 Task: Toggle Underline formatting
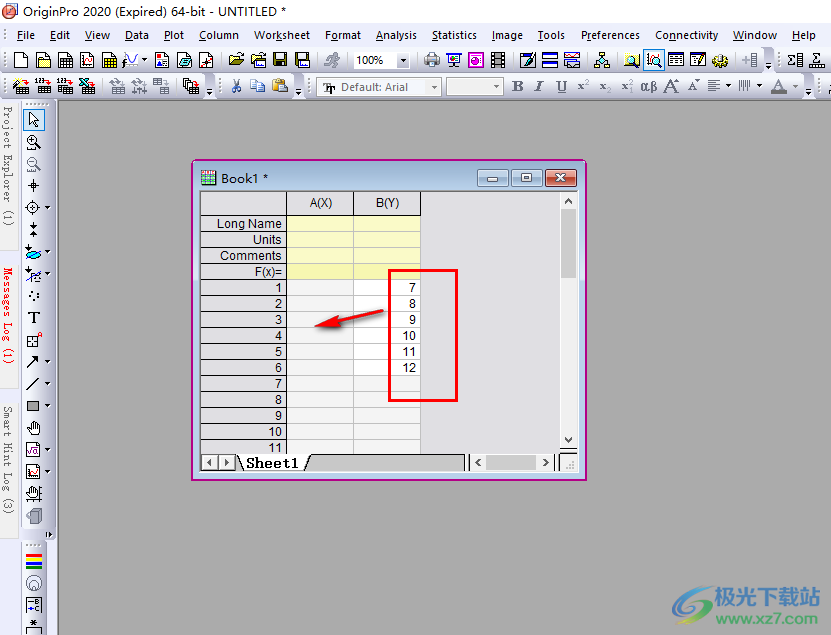[x=561, y=86]
